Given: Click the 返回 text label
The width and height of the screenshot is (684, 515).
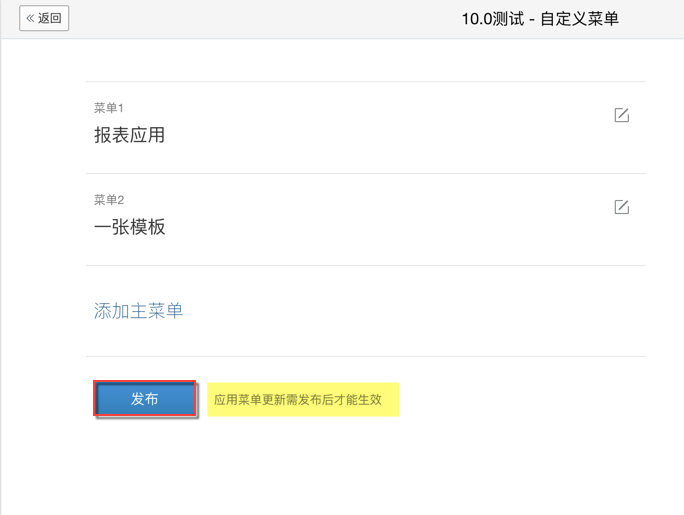Looking at the screenshot, I should tap(50, 18).
